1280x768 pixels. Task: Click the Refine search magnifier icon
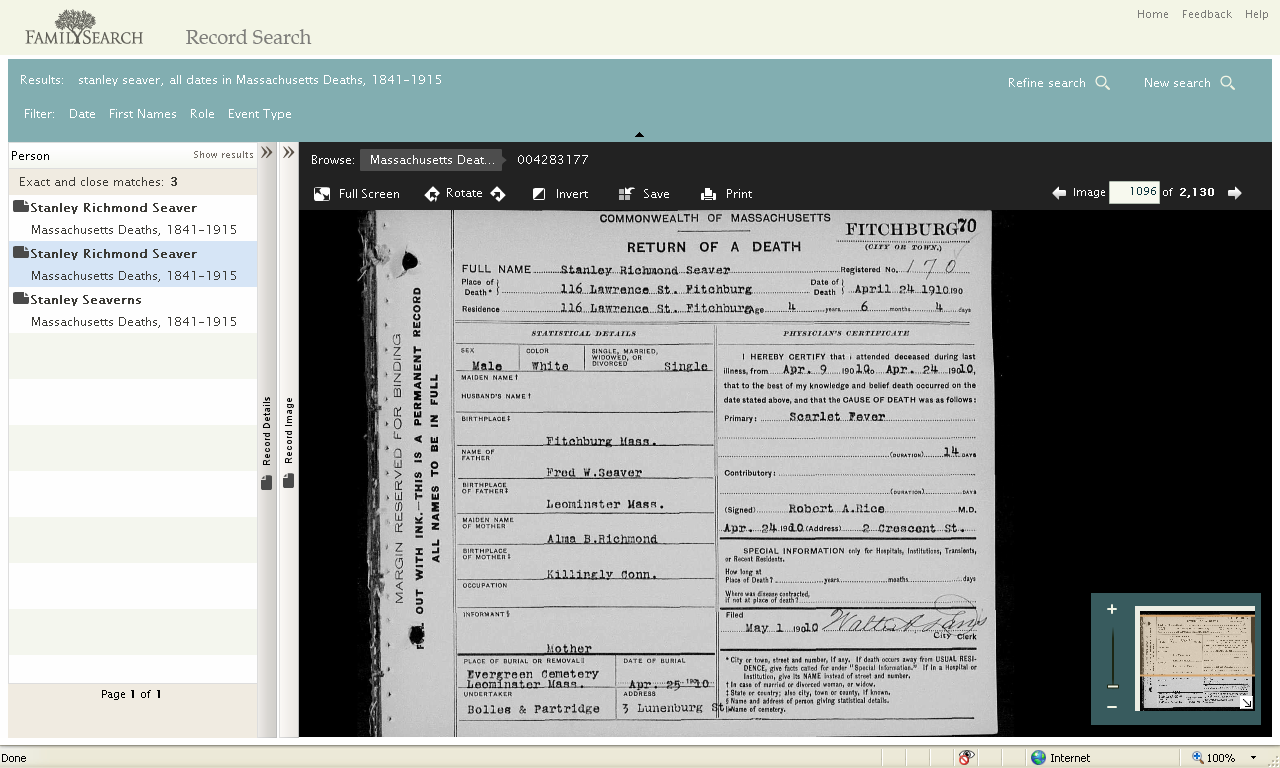(1103, 83)
